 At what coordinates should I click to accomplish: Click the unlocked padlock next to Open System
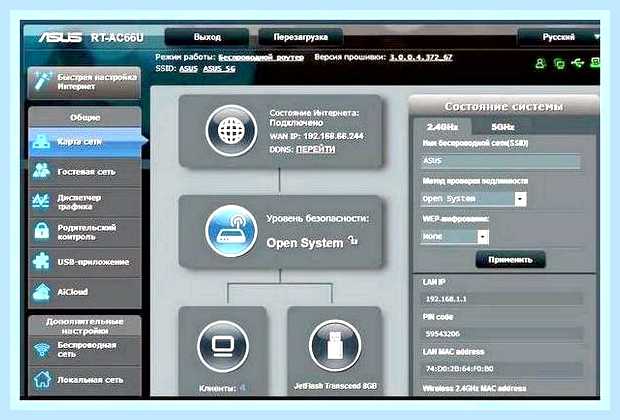(353, 240)
